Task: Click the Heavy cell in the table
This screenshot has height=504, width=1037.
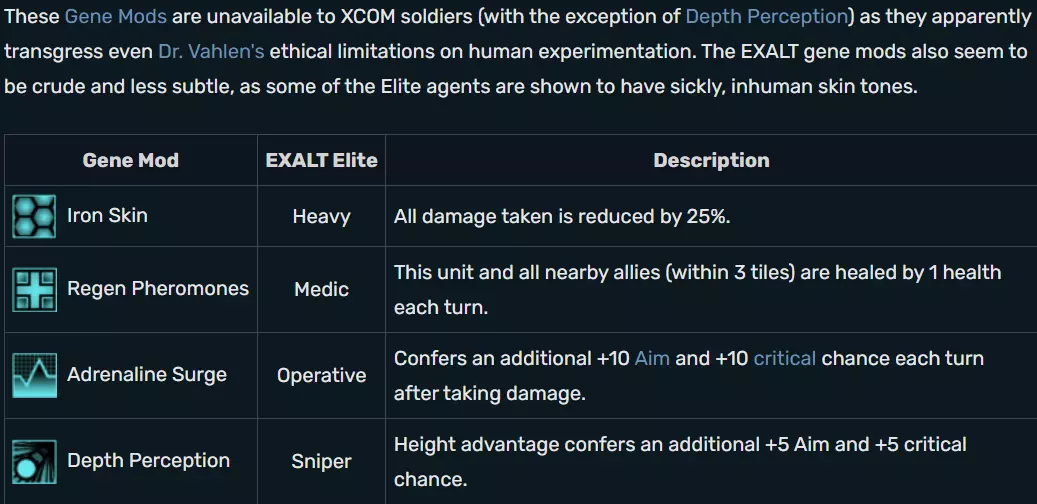Action: (x=321, y=216)
